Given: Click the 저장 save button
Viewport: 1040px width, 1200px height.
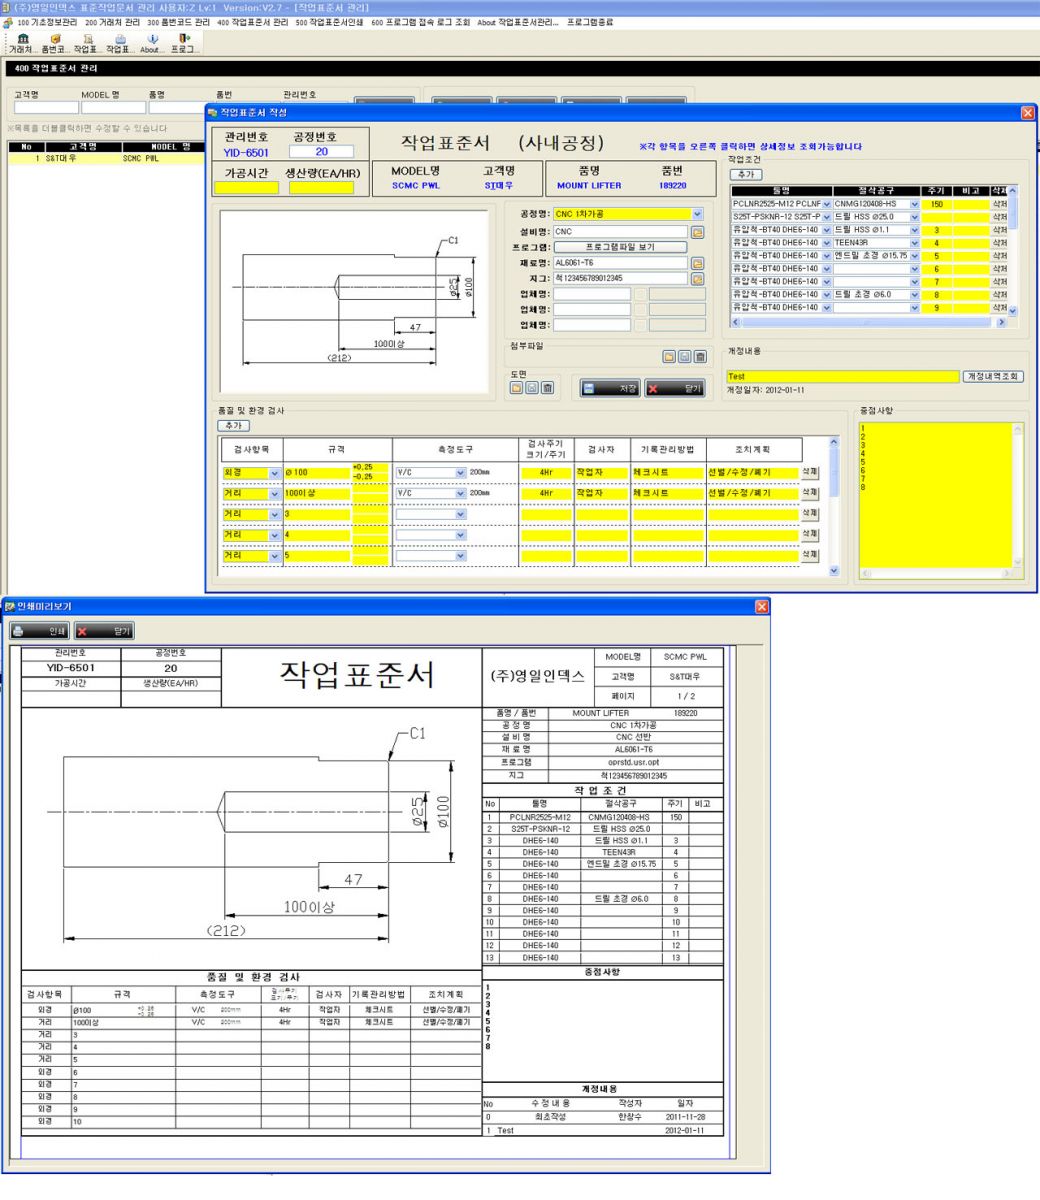Looking at the screenshot, I should [x=610, y=389].
